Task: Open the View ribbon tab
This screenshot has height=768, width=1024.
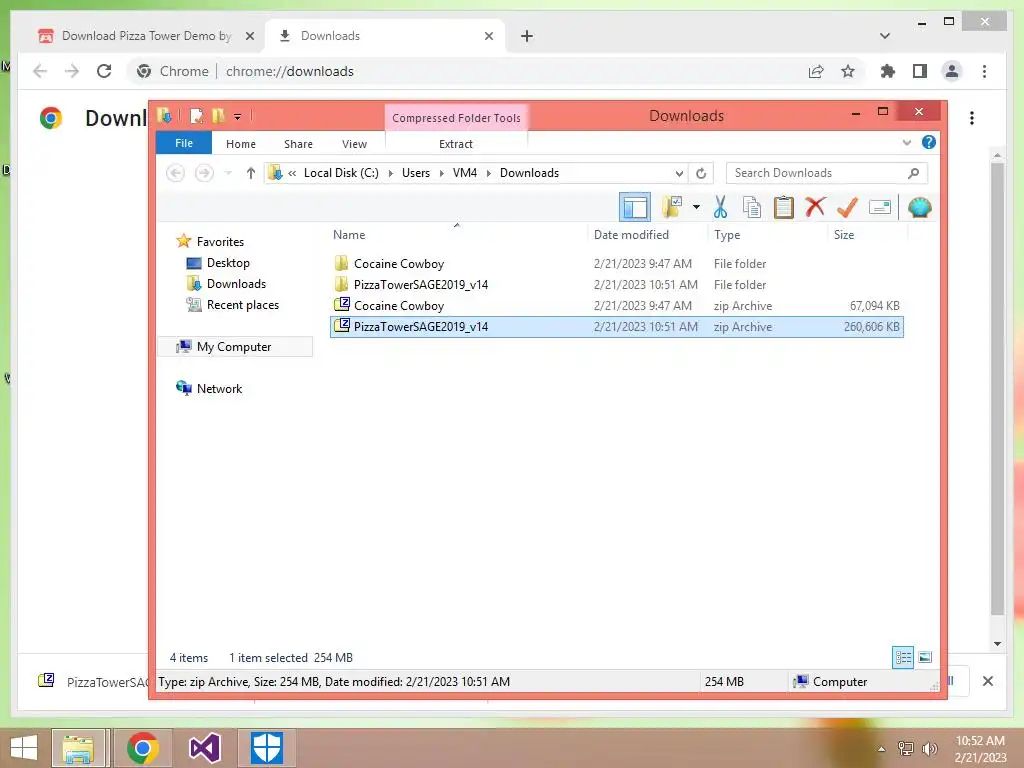Action: (x=355, y=144)
